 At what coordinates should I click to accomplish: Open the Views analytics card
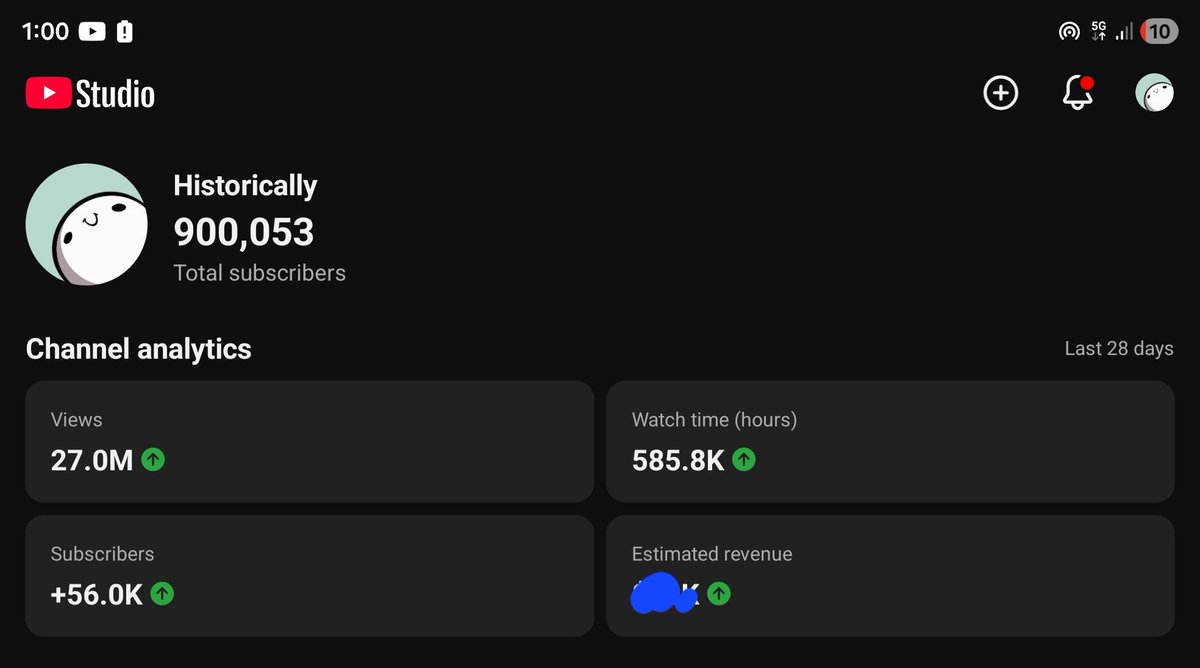click(x=310, y=441)
